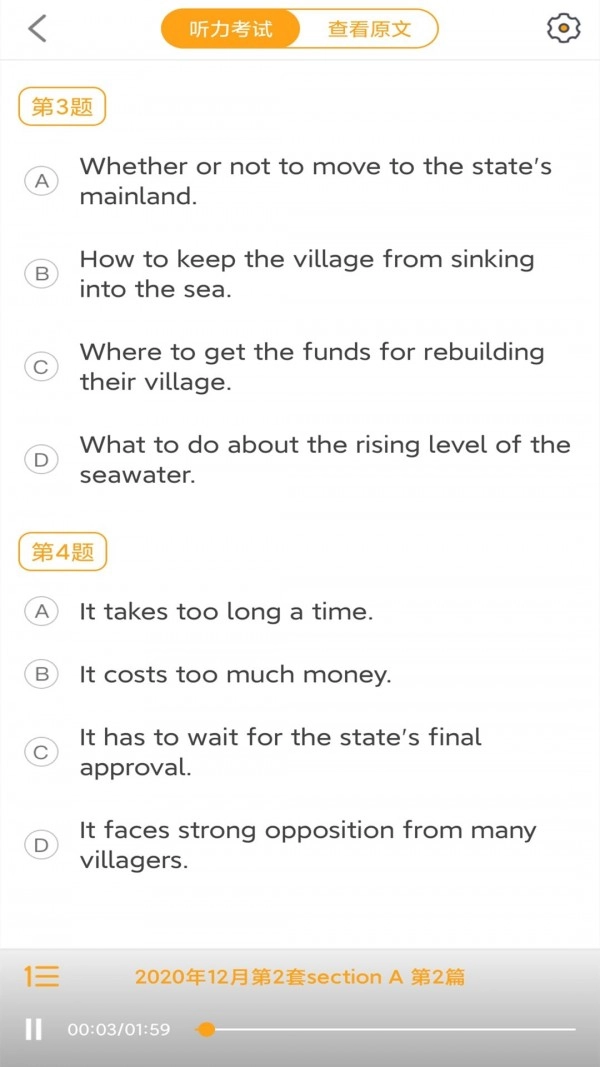The image size is (600, 1067).
Task: Open the settings gear icon
Action: (x=564, y=29)
